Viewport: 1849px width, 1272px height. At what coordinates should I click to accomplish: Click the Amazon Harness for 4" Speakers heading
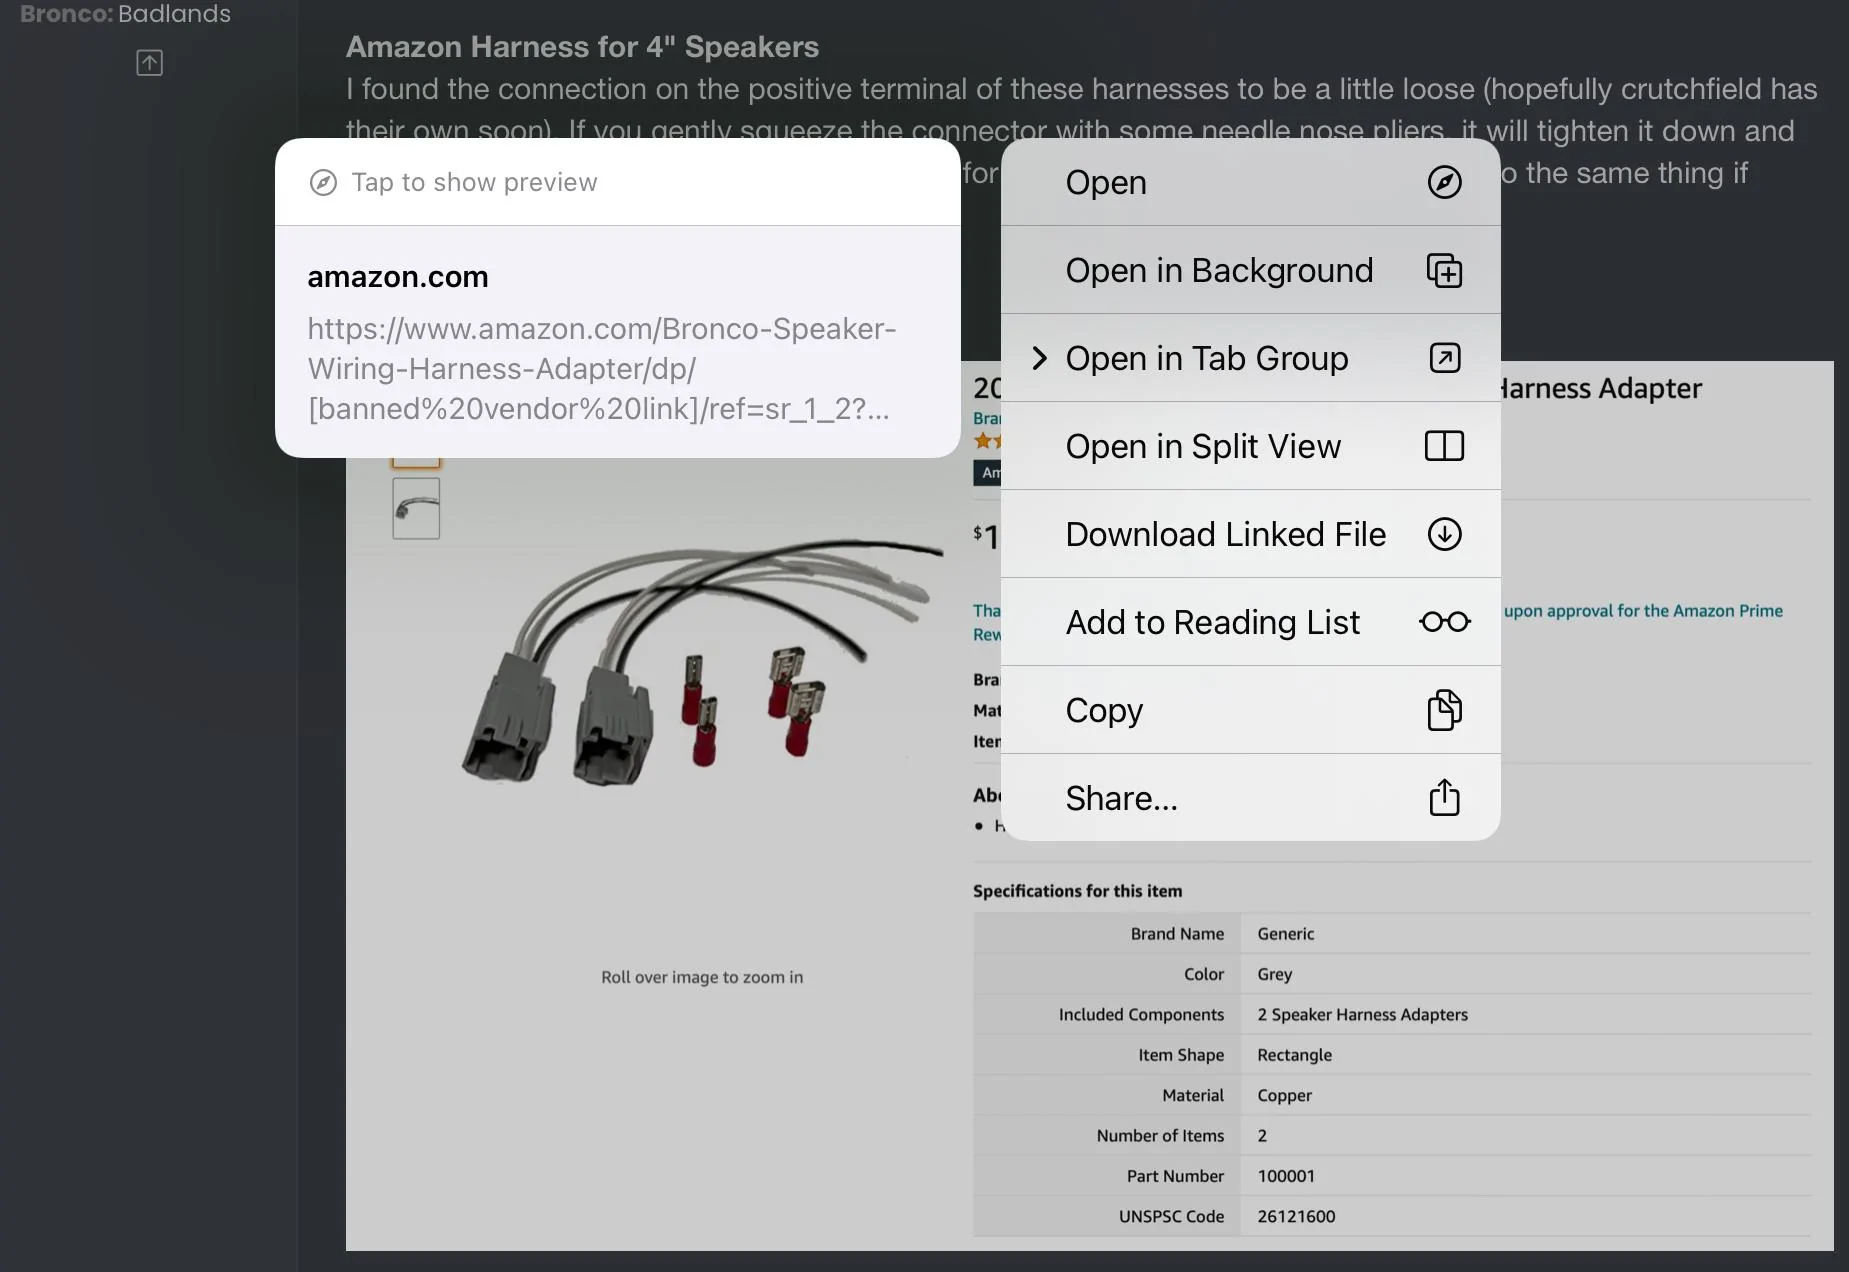(582, 47)
